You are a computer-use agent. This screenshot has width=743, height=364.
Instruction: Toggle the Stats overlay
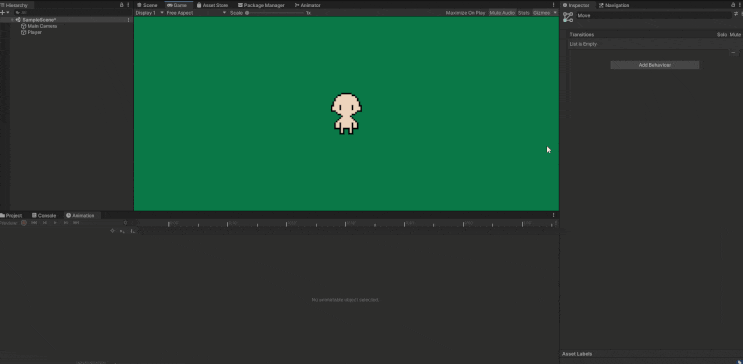pyautogui.click(x=524, y=13)
